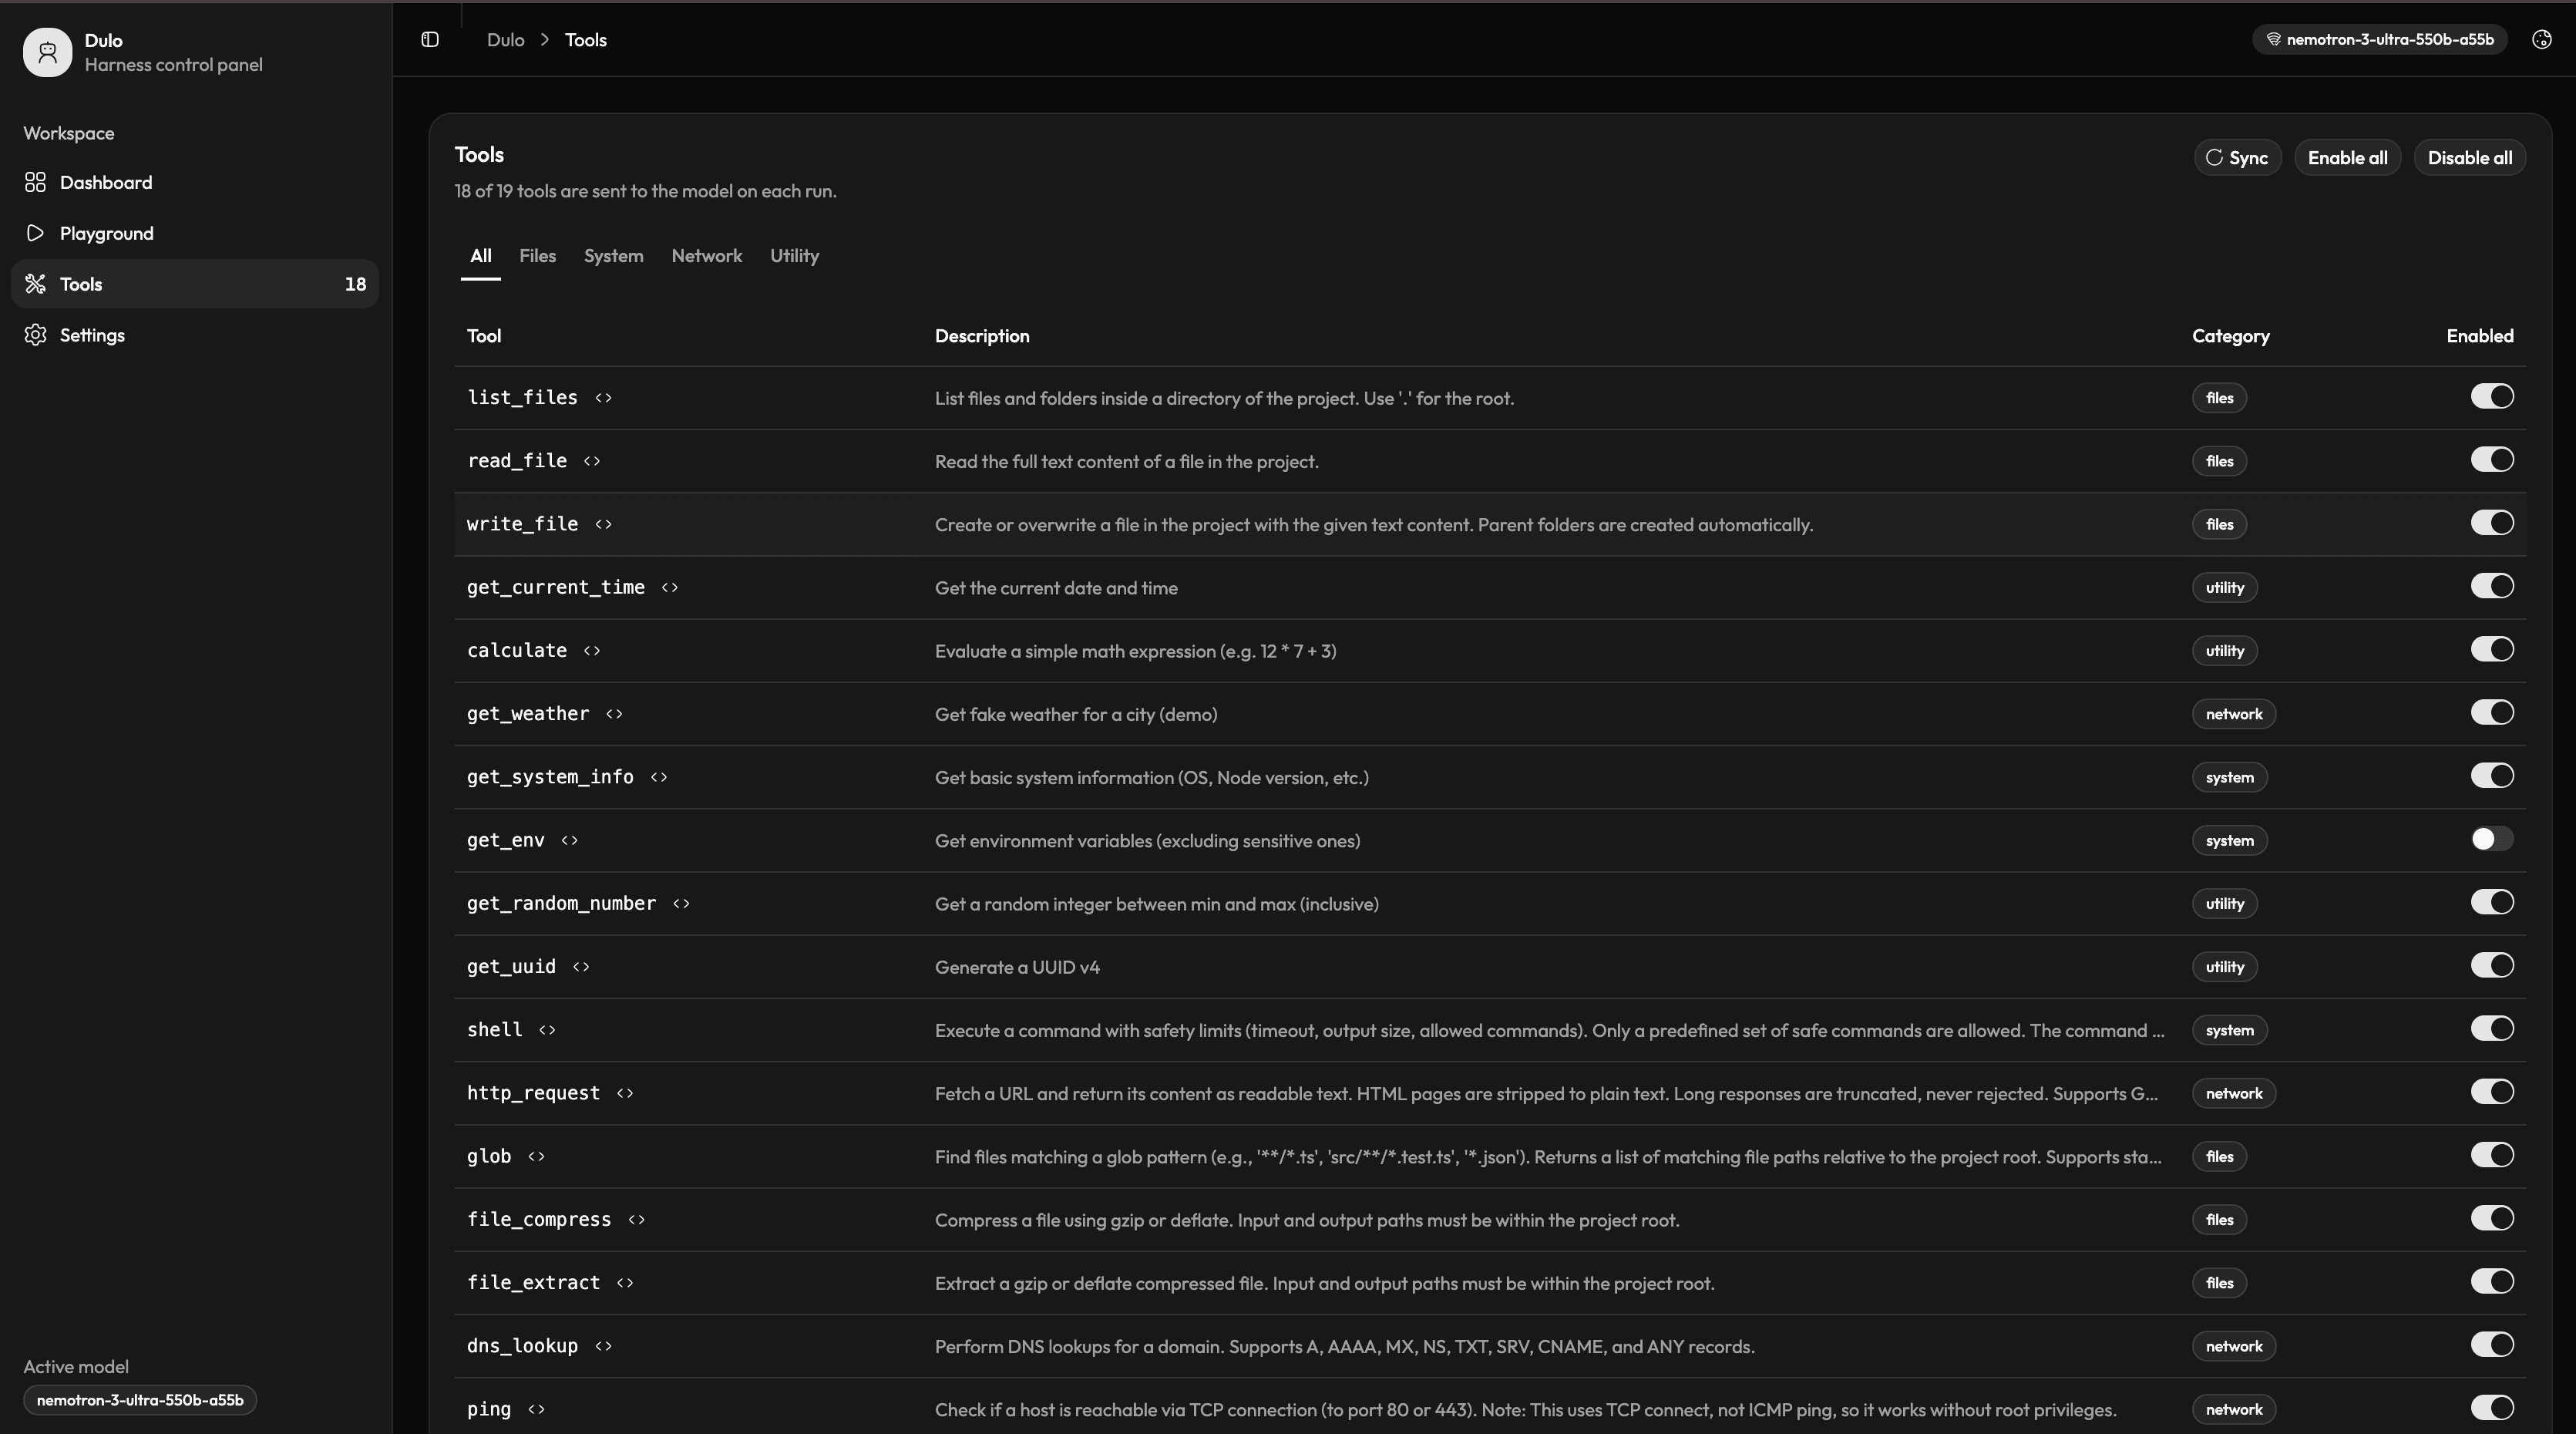Open code brackets for get_weather
2576x1434 pixels.
click(x=614, y=714)
